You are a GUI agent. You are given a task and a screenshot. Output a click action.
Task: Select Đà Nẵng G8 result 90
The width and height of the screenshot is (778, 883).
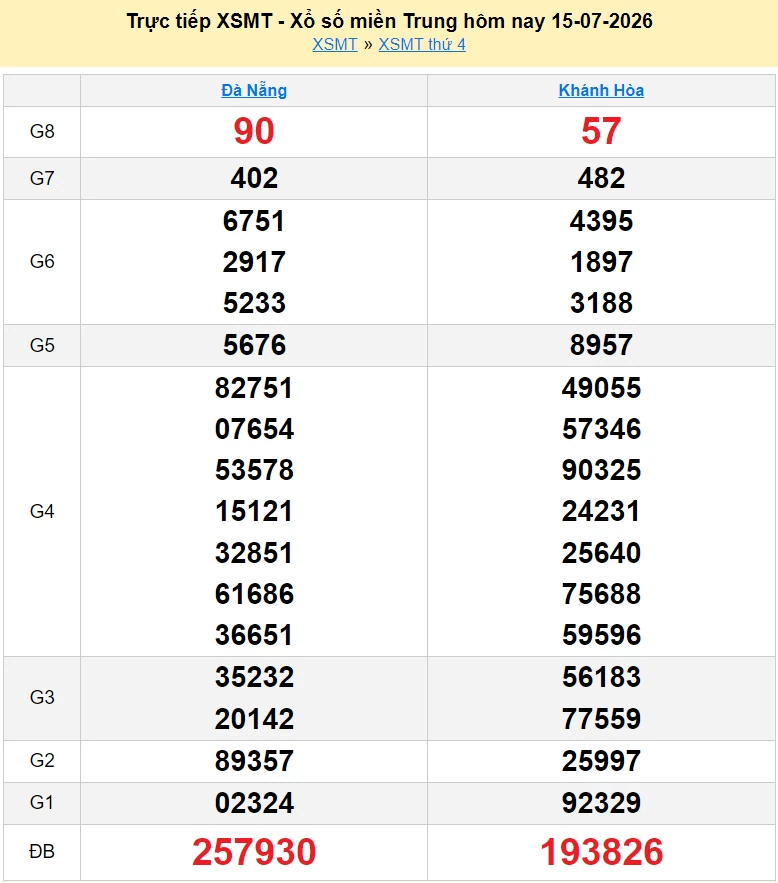pyautogui.click(x=254, y=131)
